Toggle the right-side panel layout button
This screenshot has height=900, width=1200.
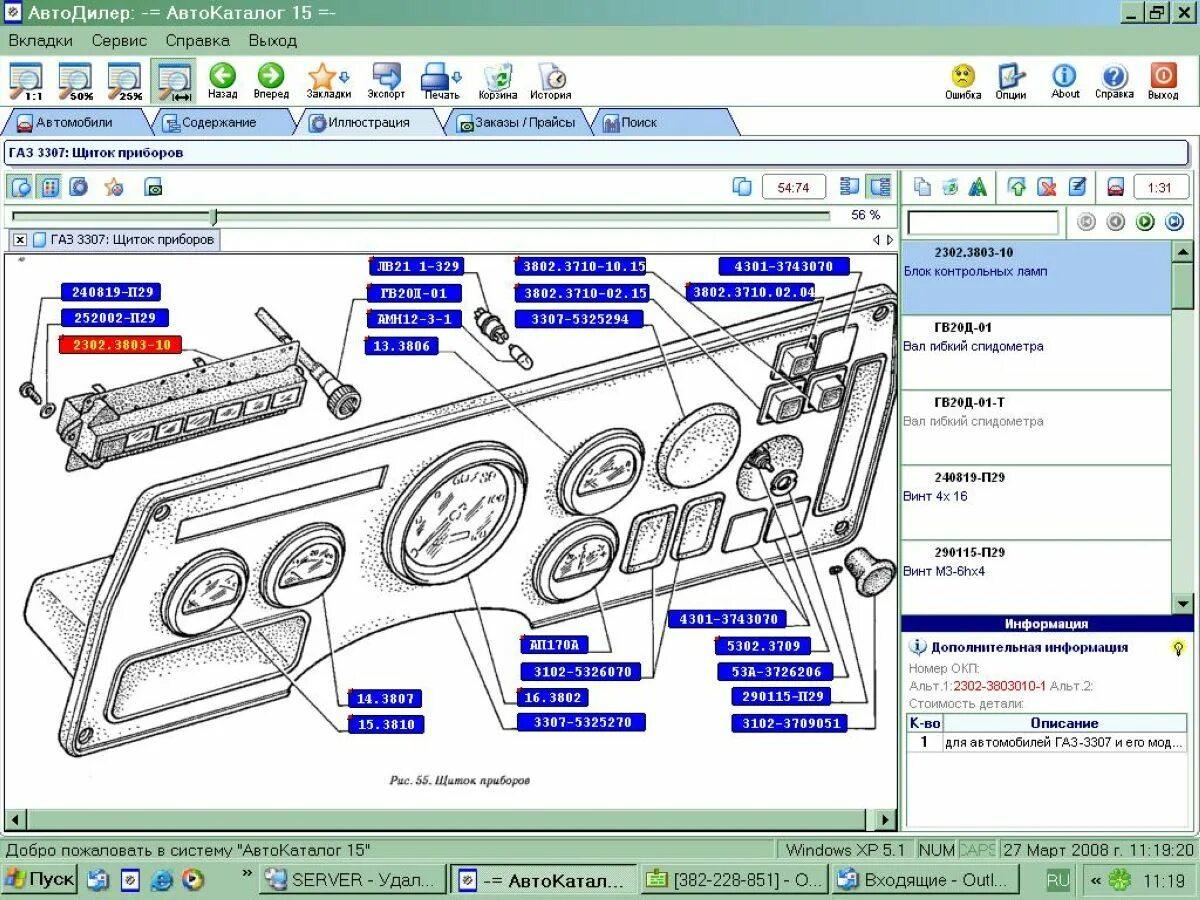pos(879,187)
